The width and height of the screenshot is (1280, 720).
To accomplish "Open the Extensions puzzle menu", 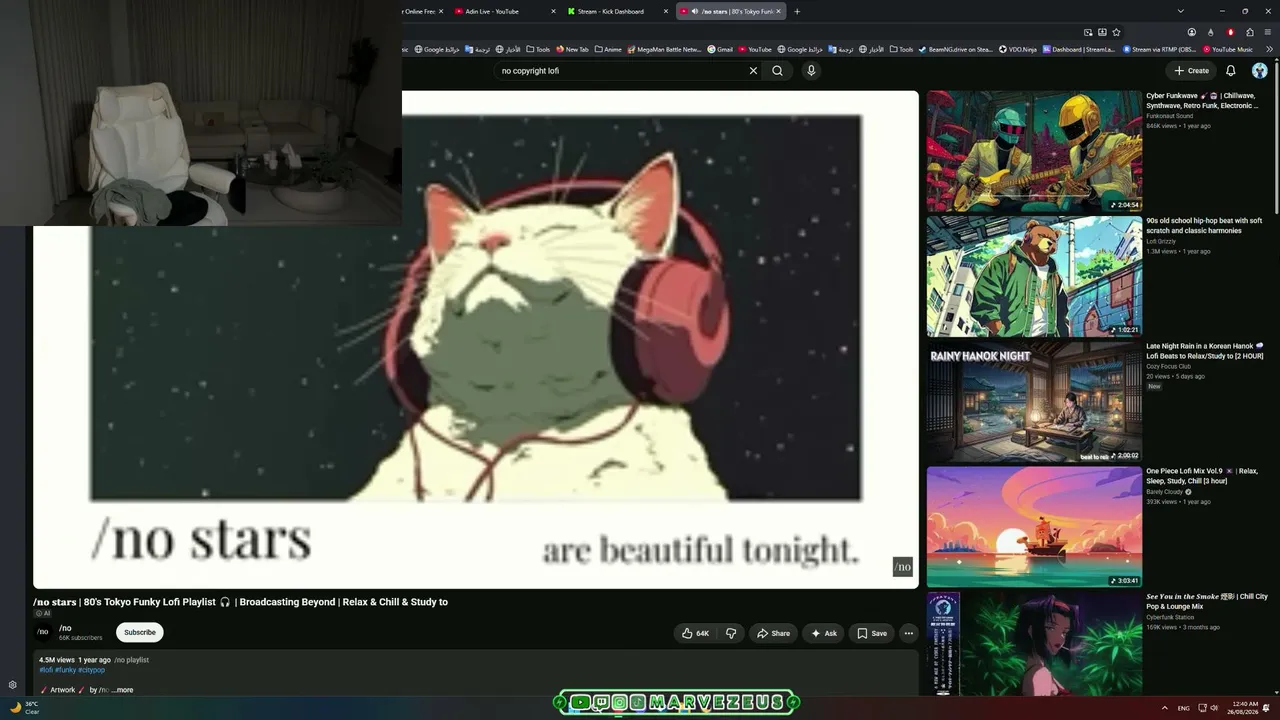I will (x=1250, y=32).
